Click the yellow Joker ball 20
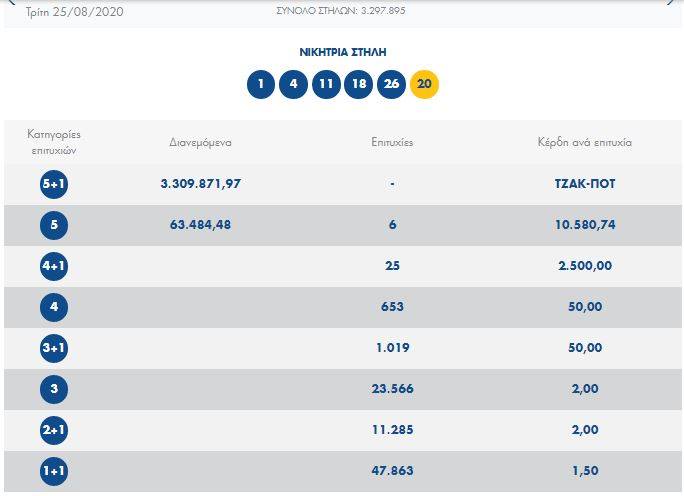684x496 pixels. (x=424, y=84)
